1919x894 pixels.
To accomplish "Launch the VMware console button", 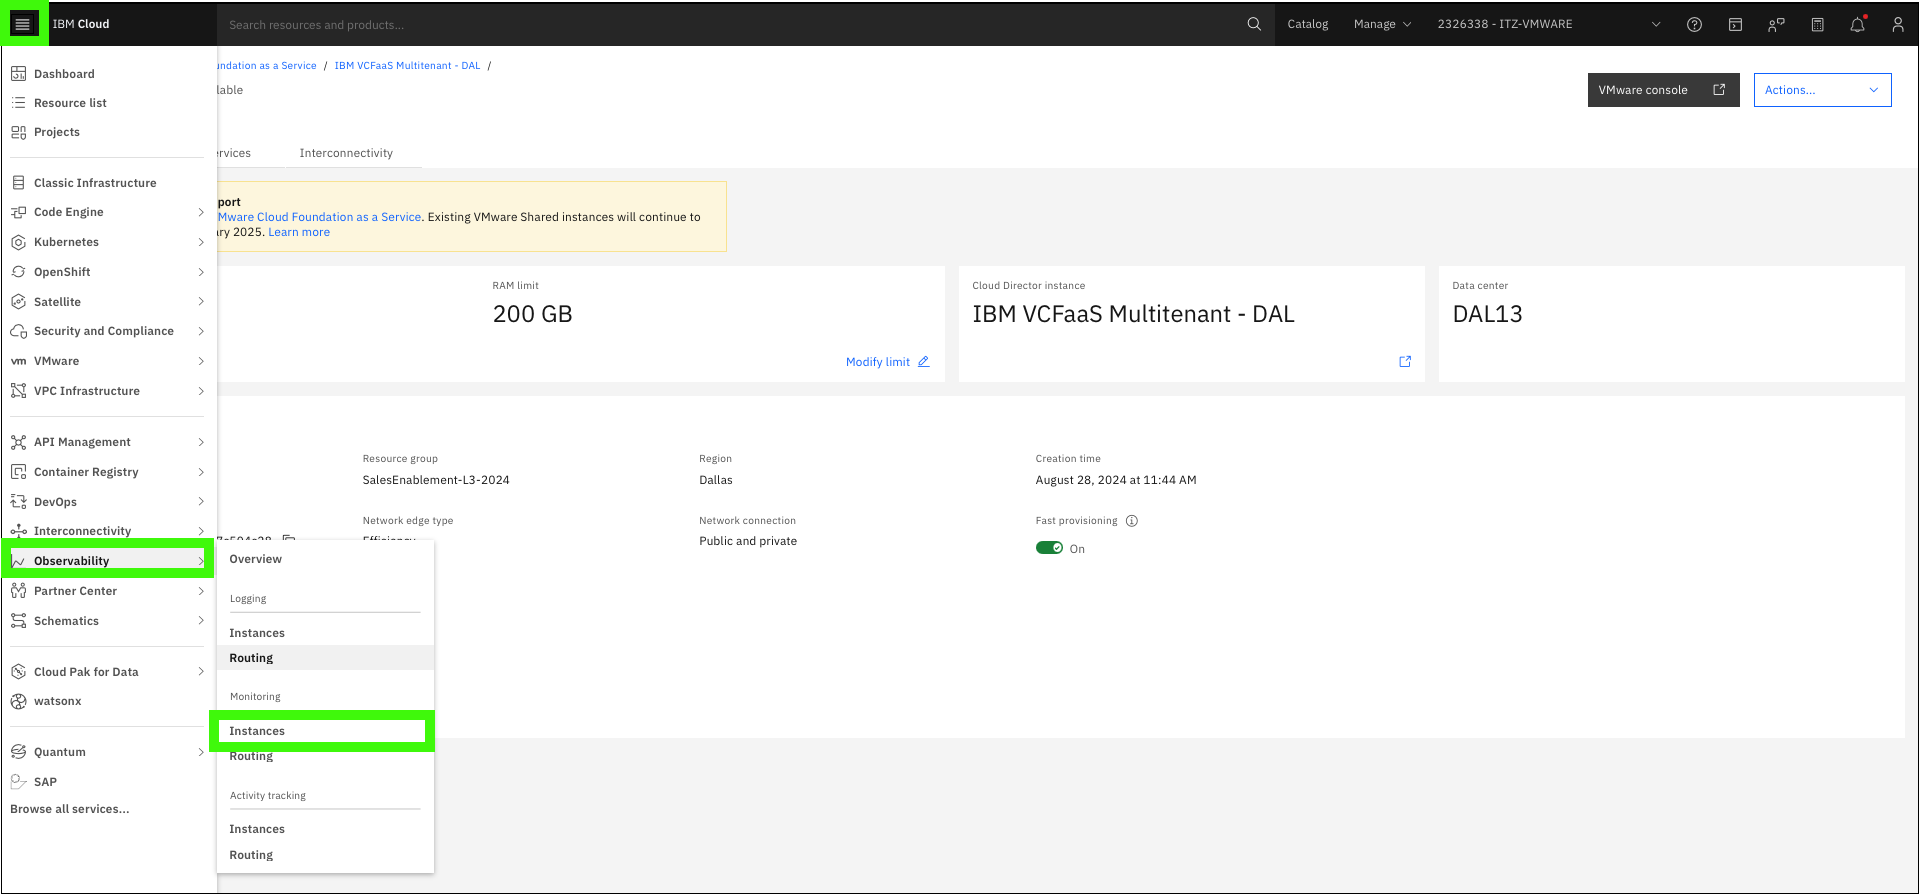I will click(x=1663, y=90).
